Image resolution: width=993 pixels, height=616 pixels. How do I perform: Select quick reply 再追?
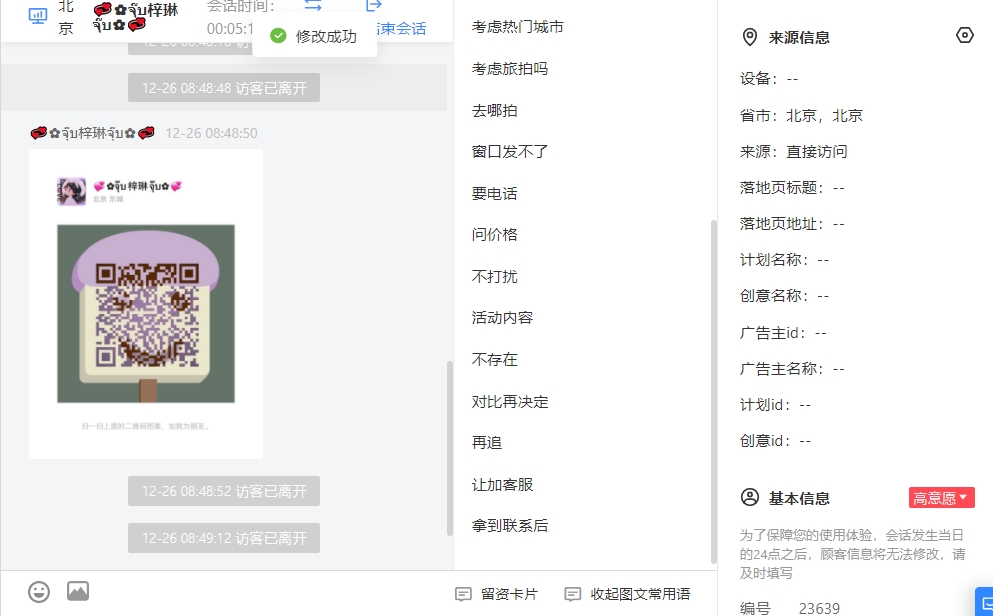[x=487, y=443]
